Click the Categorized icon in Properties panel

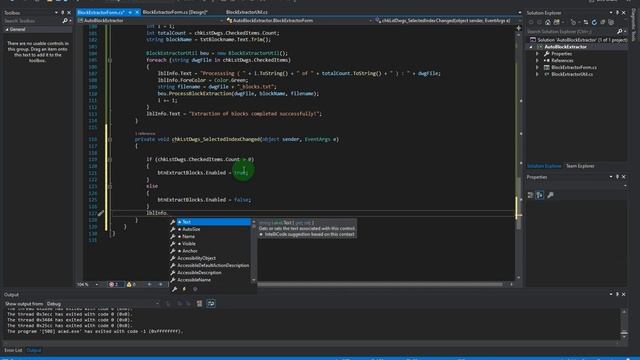(530, 195)
